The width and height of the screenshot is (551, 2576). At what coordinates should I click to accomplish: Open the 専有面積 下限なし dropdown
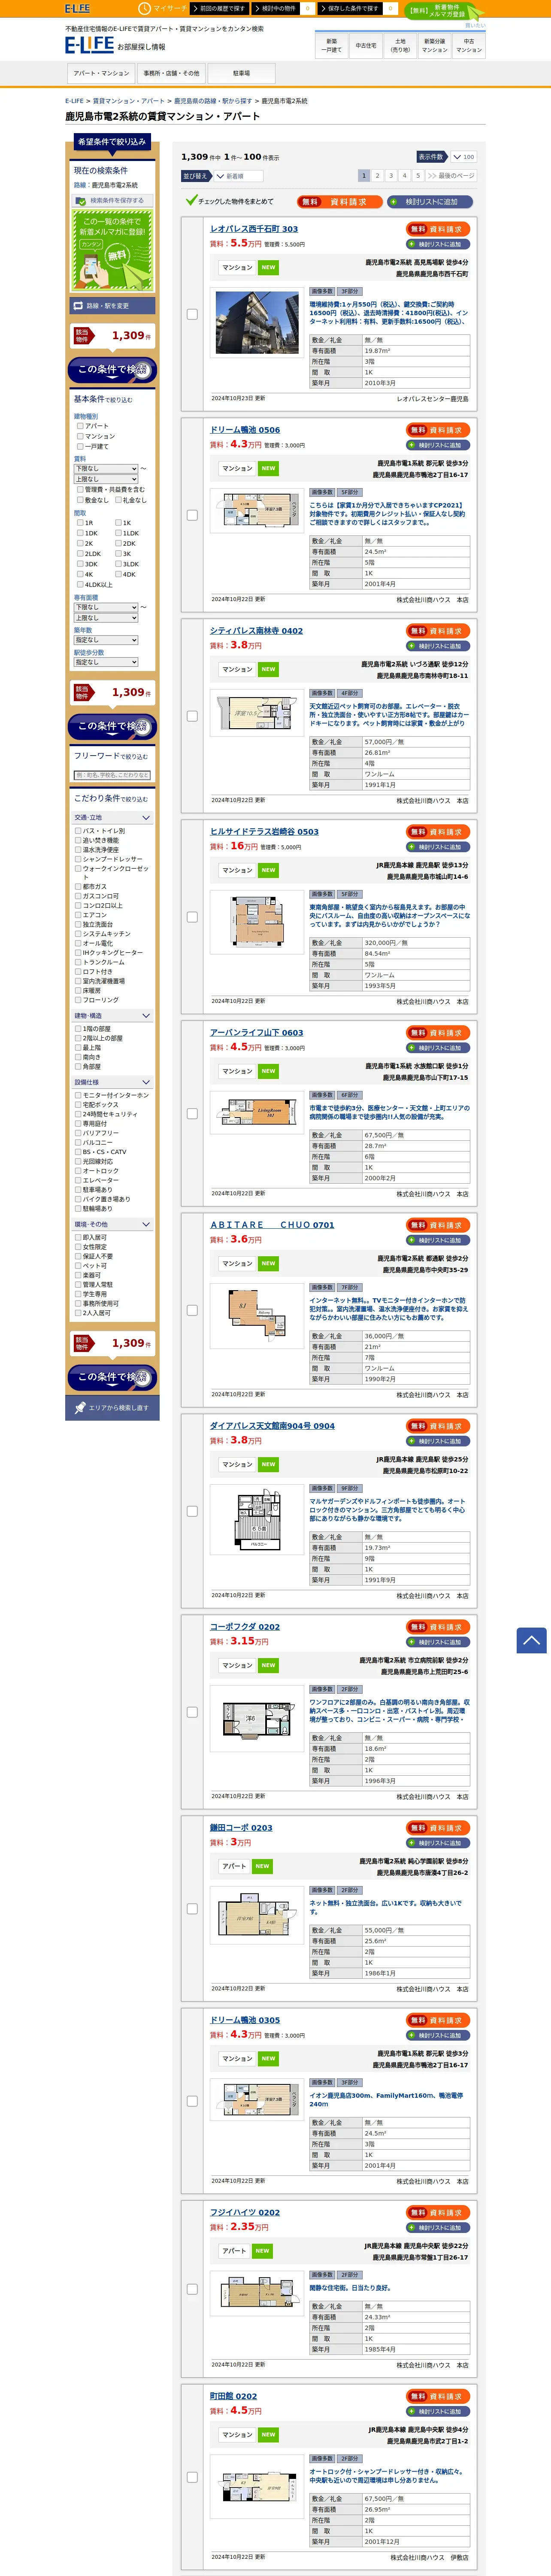point(105,607)
